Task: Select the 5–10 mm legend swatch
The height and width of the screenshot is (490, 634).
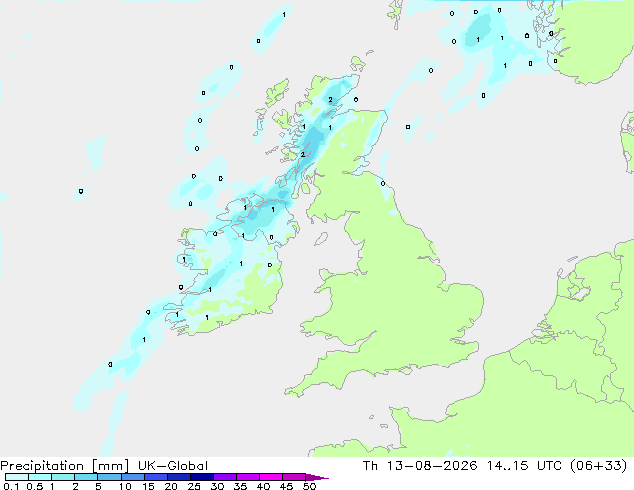Action: 109,477
